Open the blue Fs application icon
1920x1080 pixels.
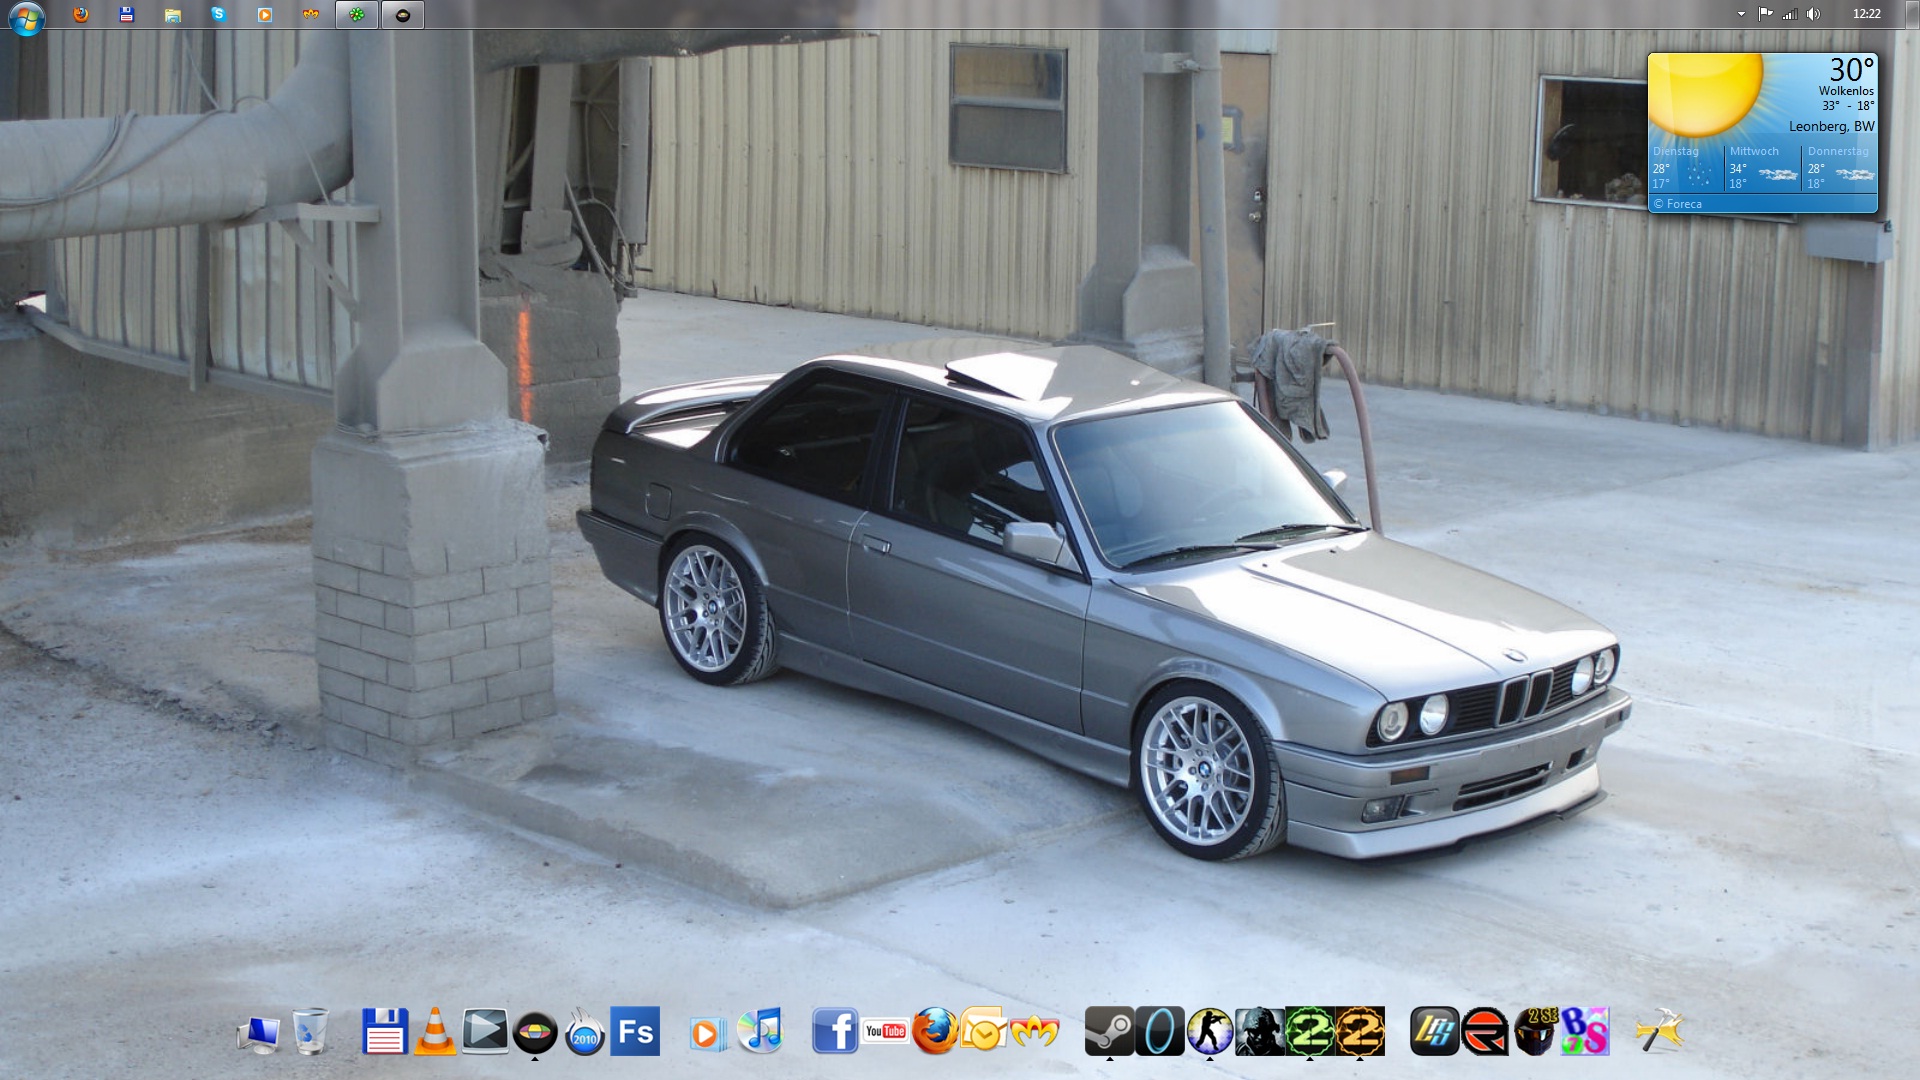point(635,1031)
